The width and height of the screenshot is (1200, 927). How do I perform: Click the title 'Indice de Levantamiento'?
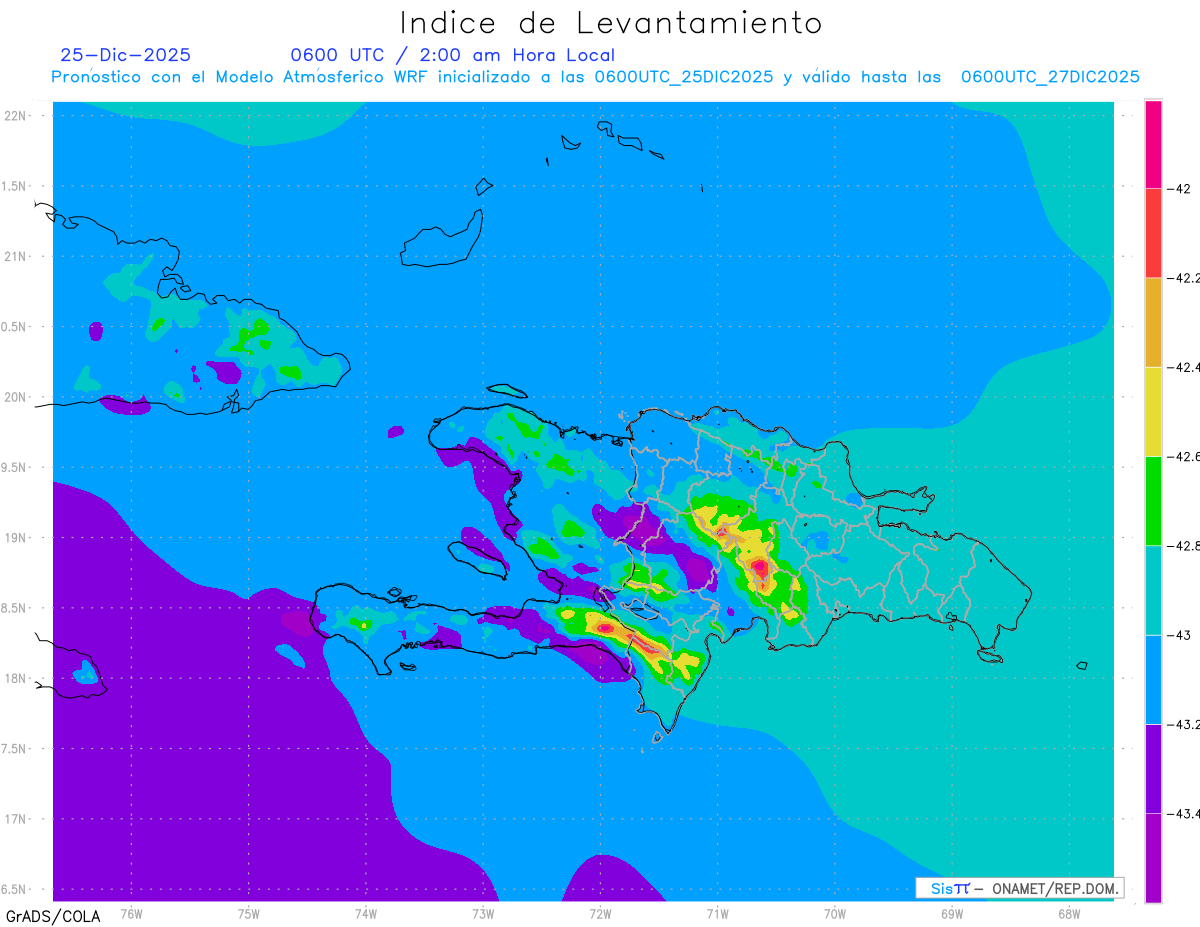611,23
